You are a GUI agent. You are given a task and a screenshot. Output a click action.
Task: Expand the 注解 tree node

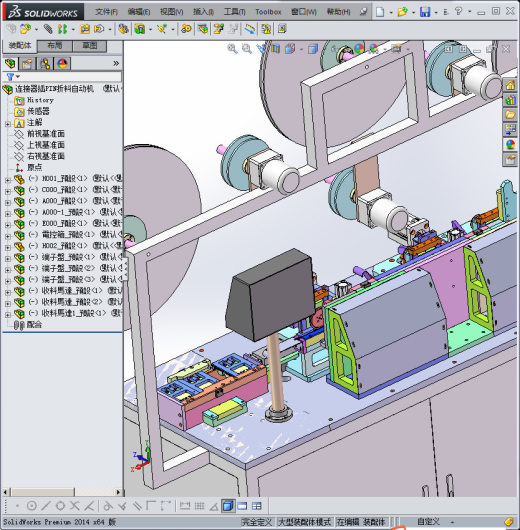pos(7,124)
